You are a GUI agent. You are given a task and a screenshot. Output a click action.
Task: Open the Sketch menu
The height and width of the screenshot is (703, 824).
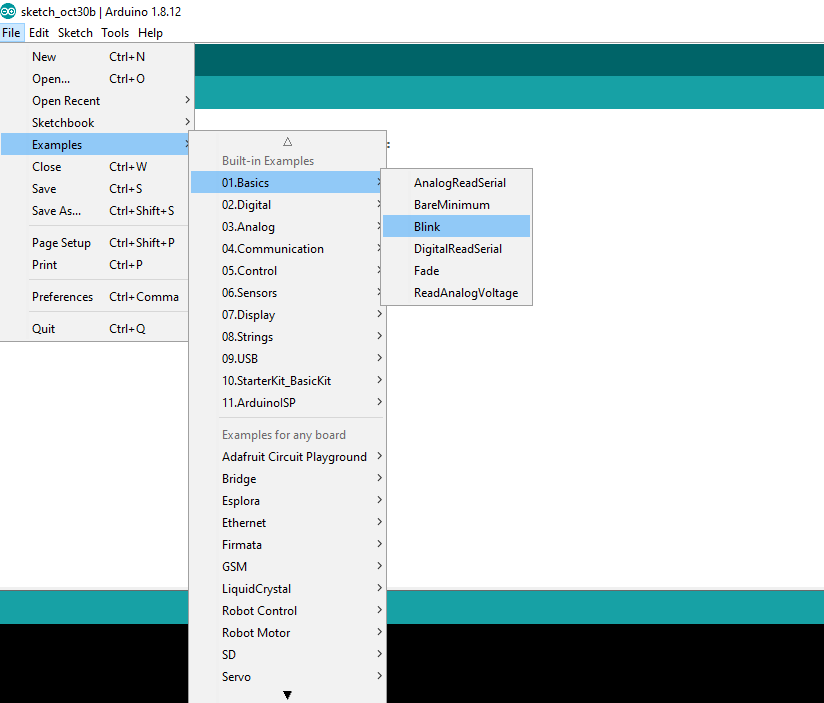point(75,33)
